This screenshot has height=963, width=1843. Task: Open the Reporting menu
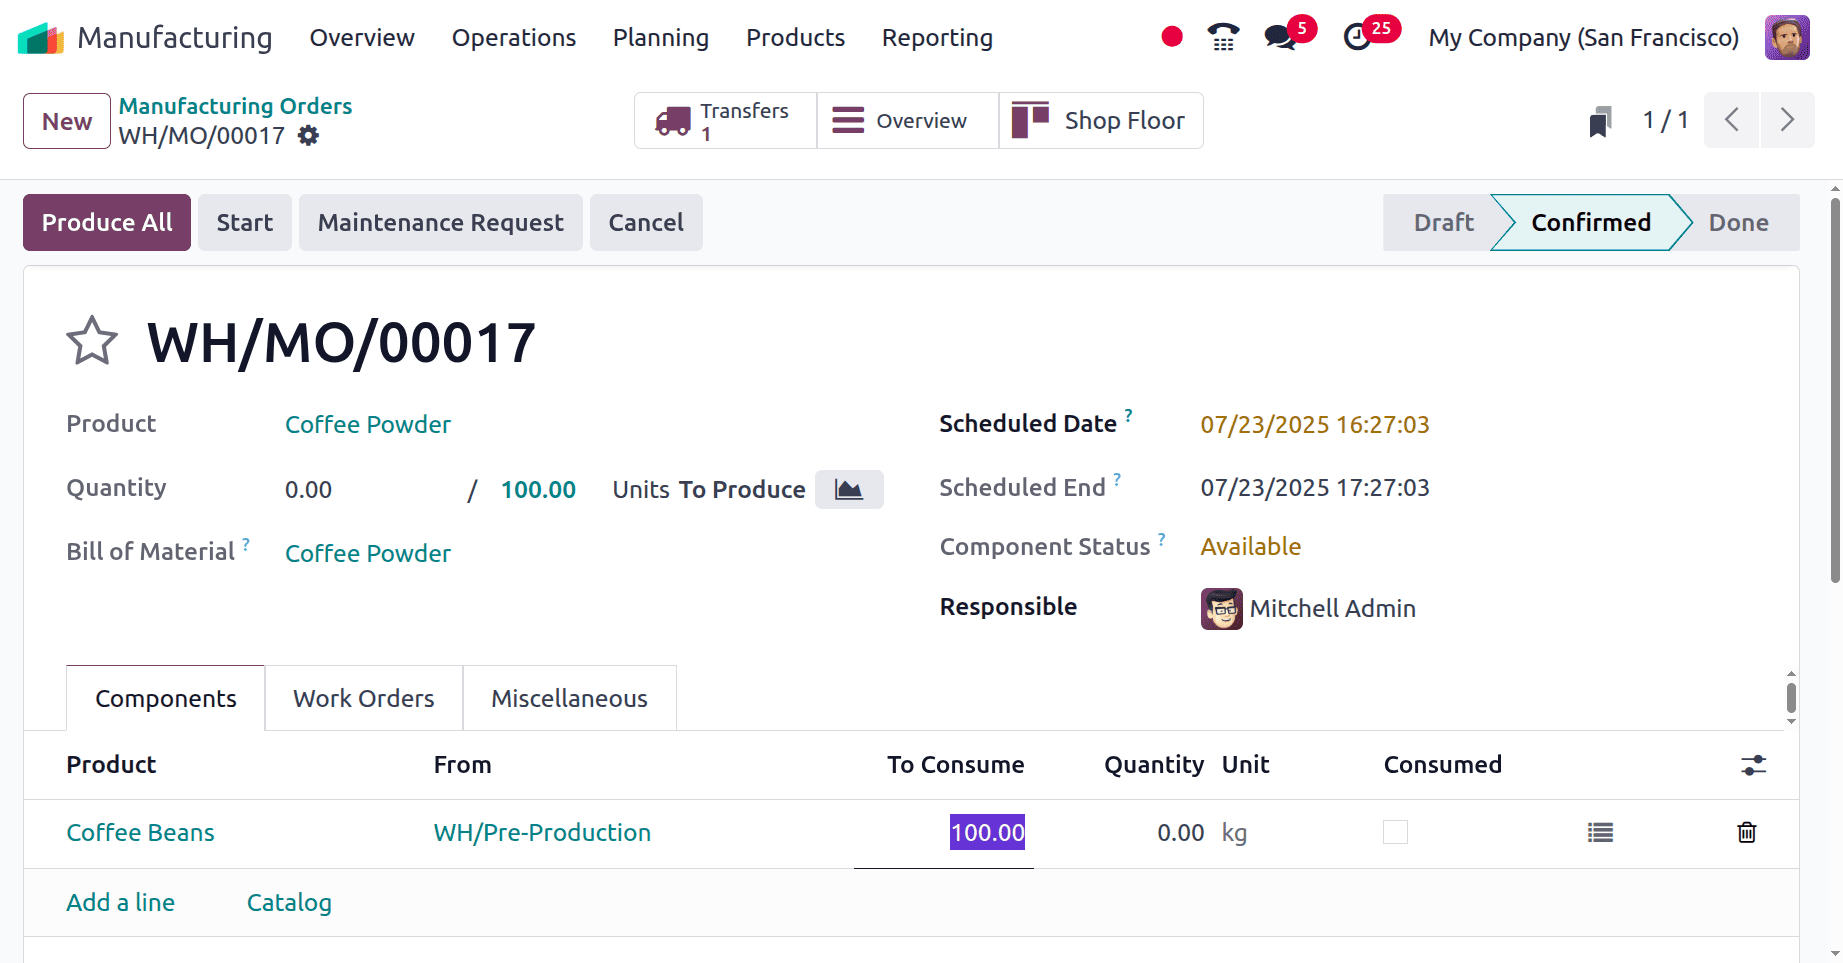point(937,38)
